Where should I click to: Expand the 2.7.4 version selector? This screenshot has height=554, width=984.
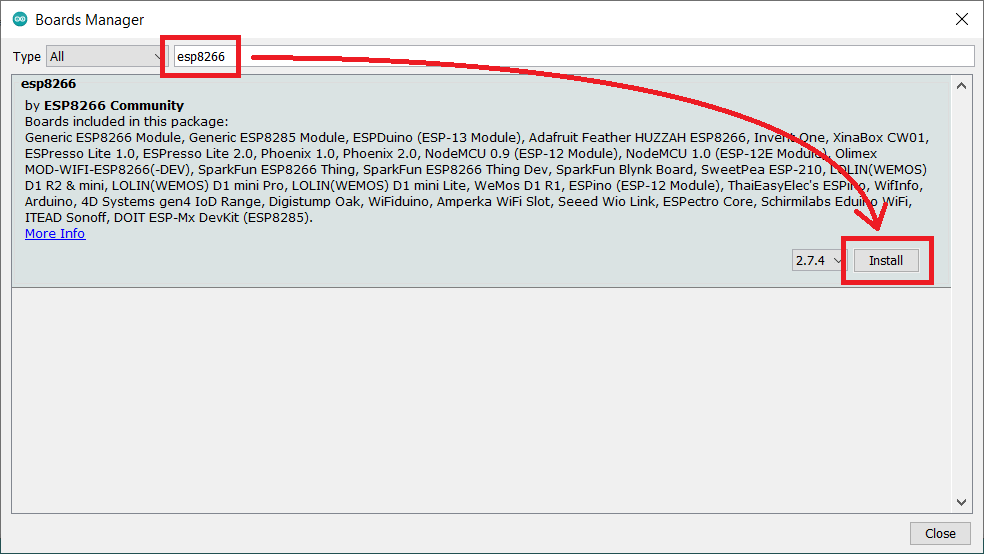pos(820,260)
